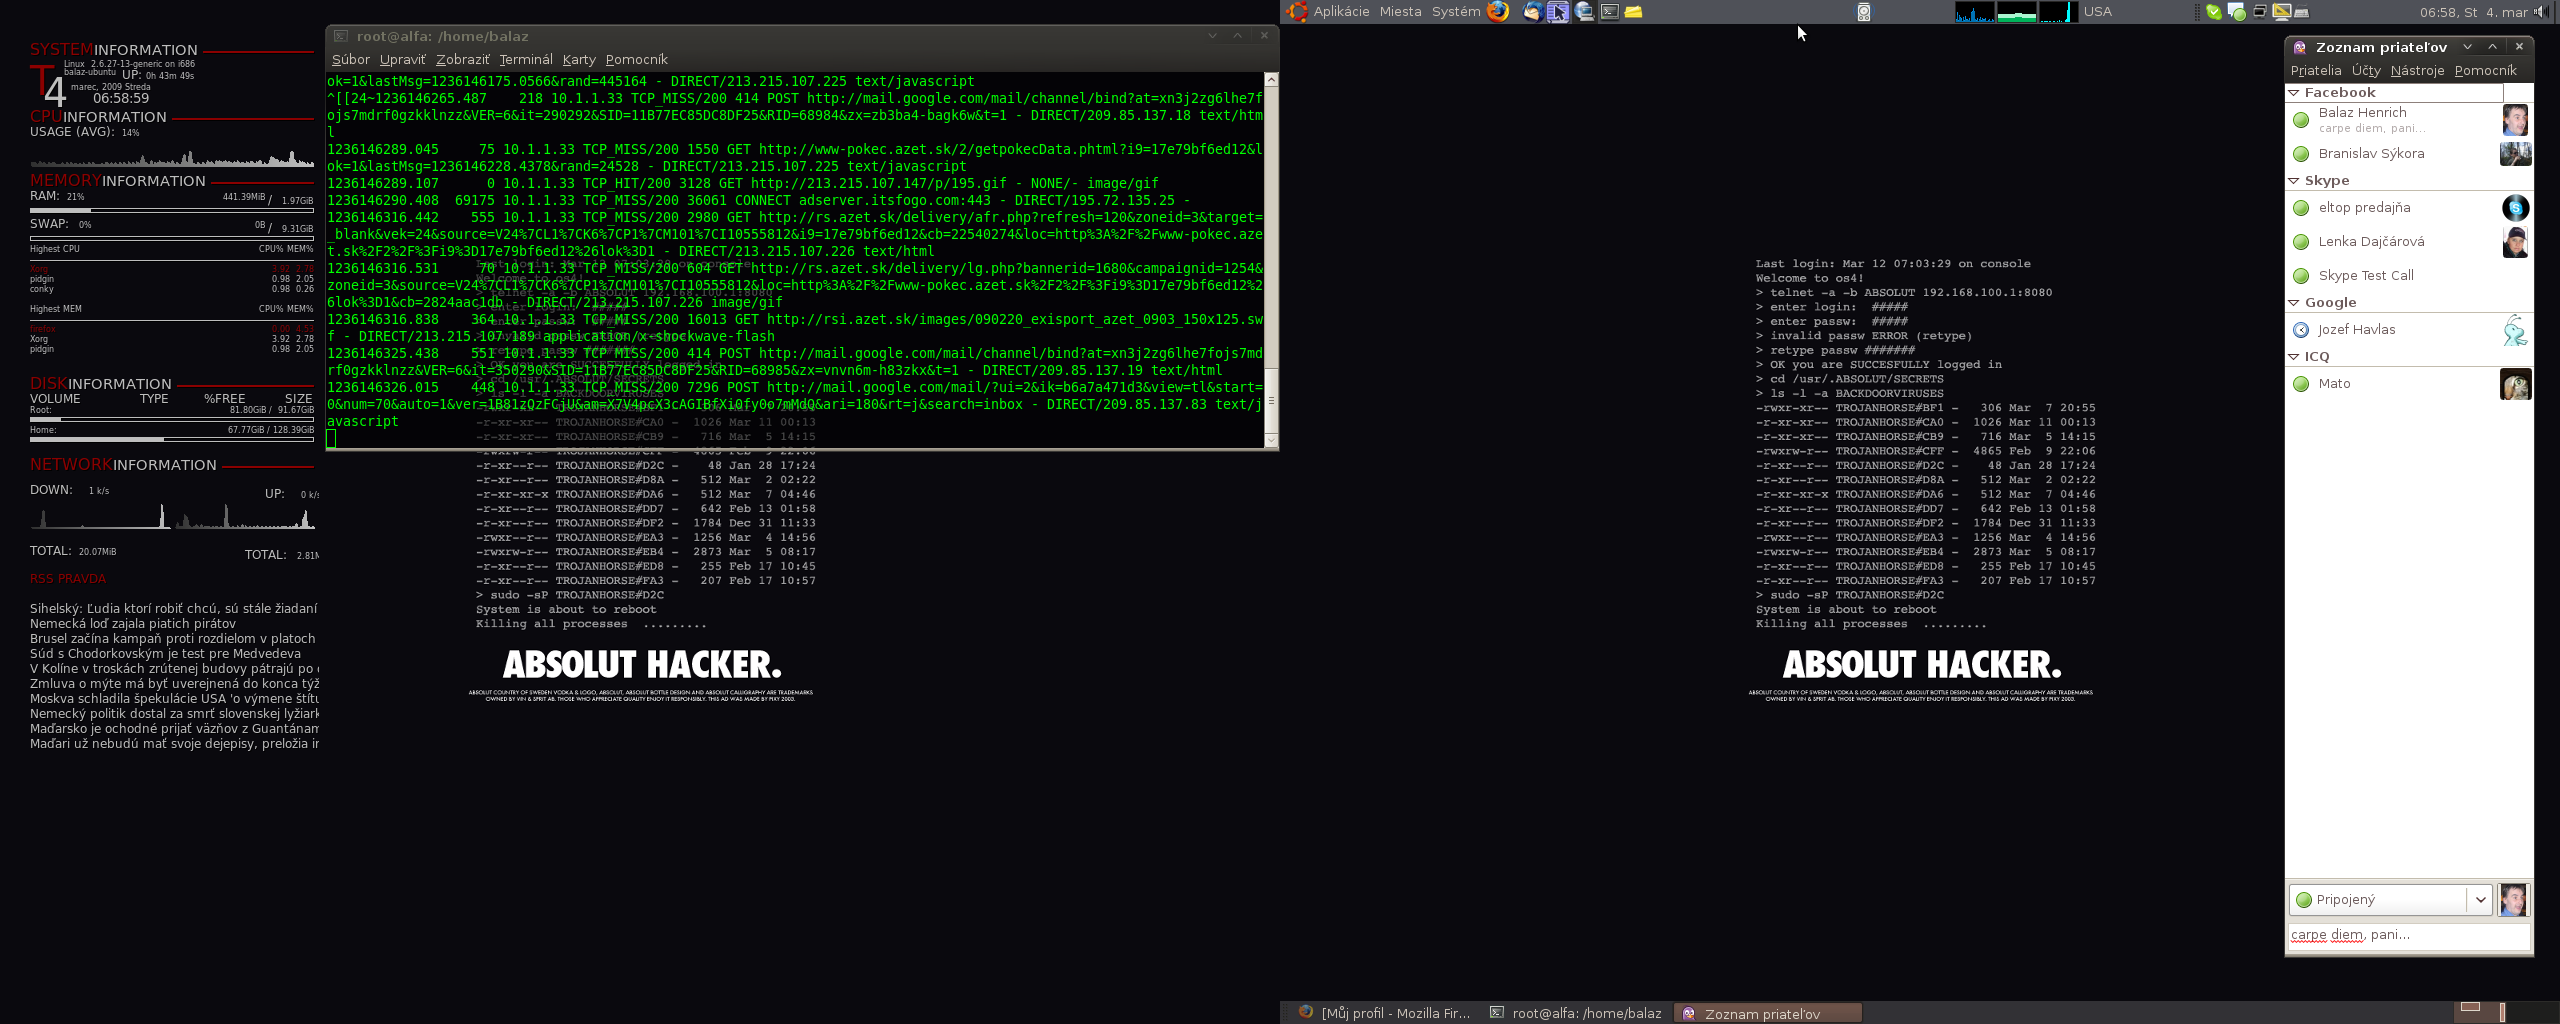Viewport: 2560px width, 1024px height.
Task: Open Systém panel menu
Action: pos(1456,12)
